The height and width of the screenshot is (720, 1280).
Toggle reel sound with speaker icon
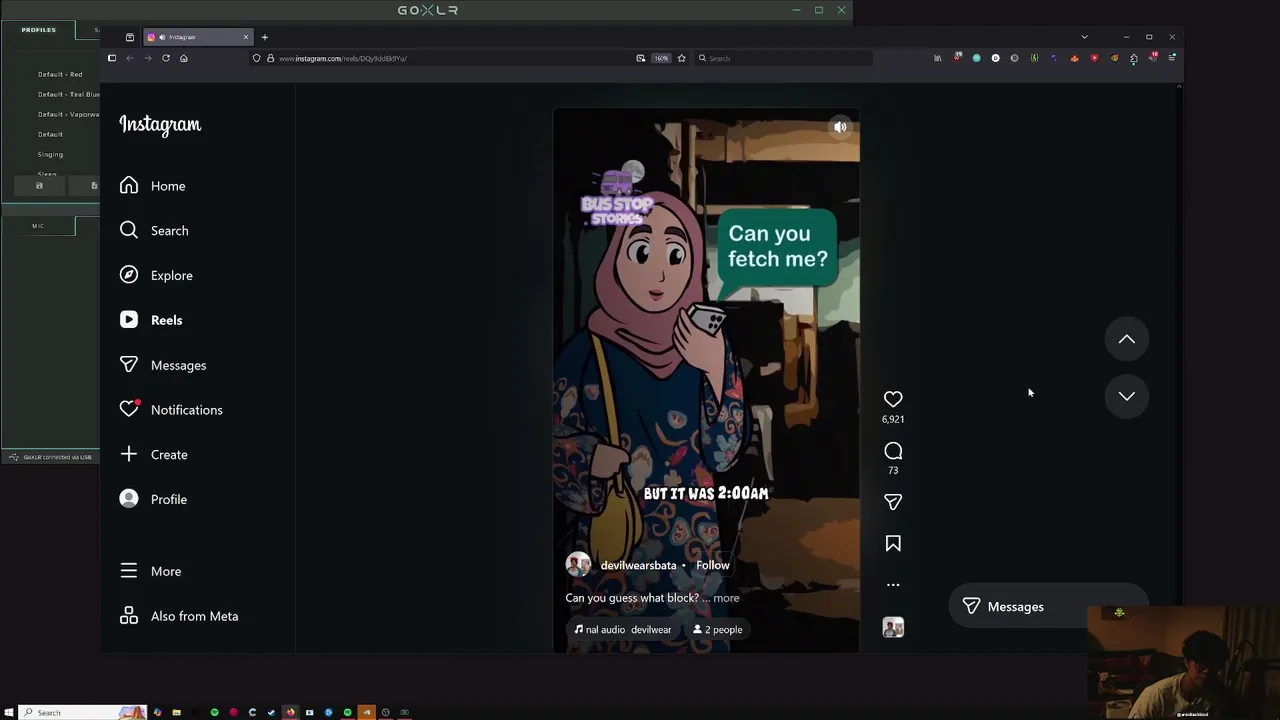(x=840, y=127)
